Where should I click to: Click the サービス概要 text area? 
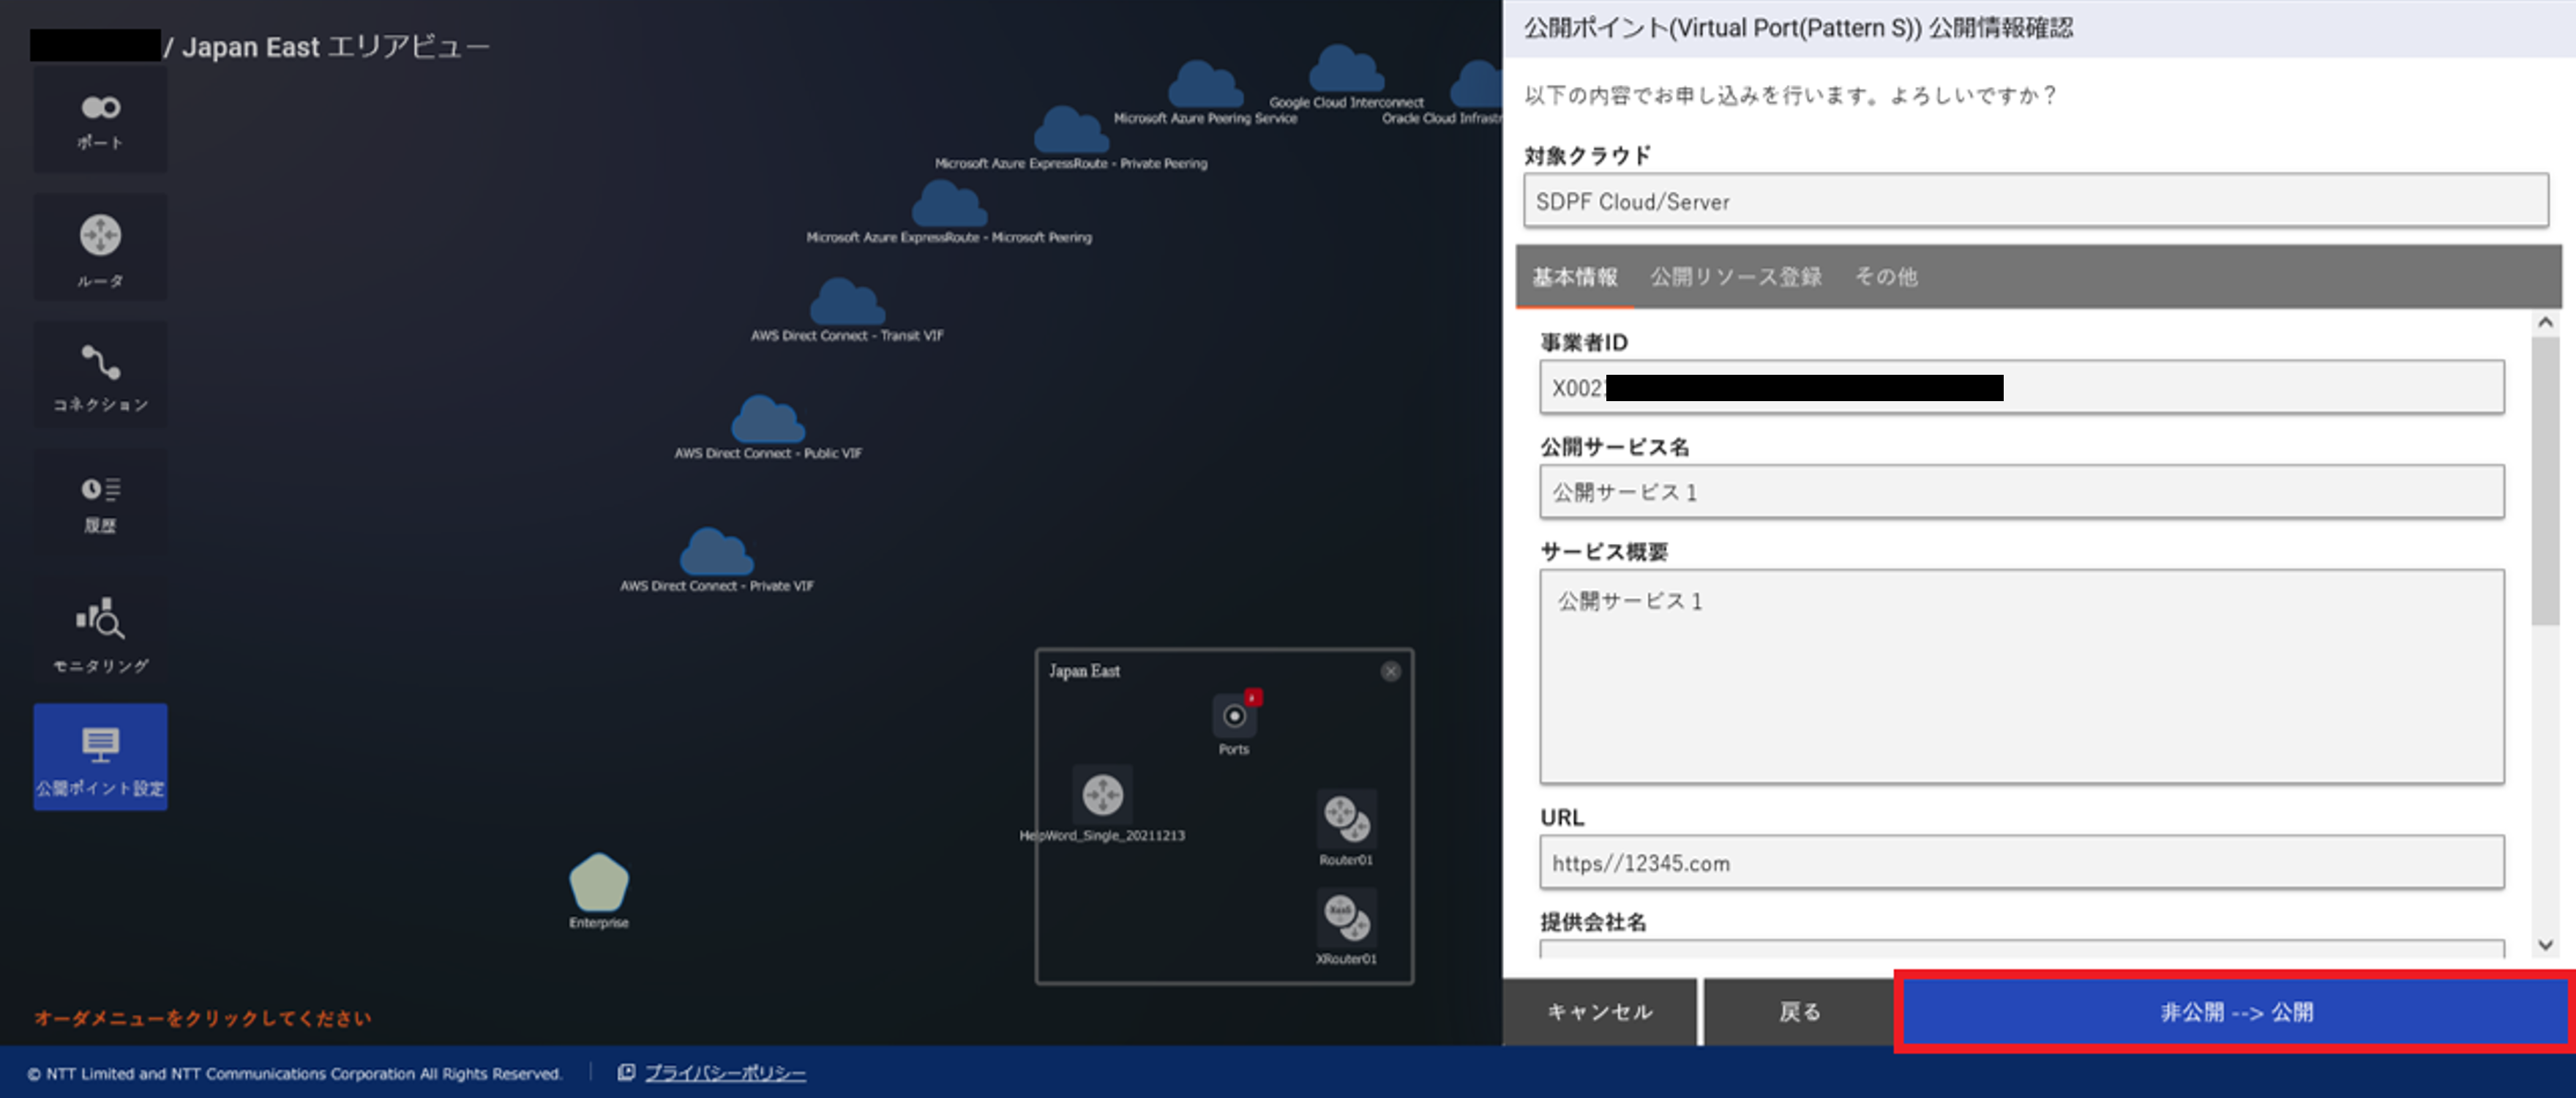pyautogui.click(x=2022, y=677)
